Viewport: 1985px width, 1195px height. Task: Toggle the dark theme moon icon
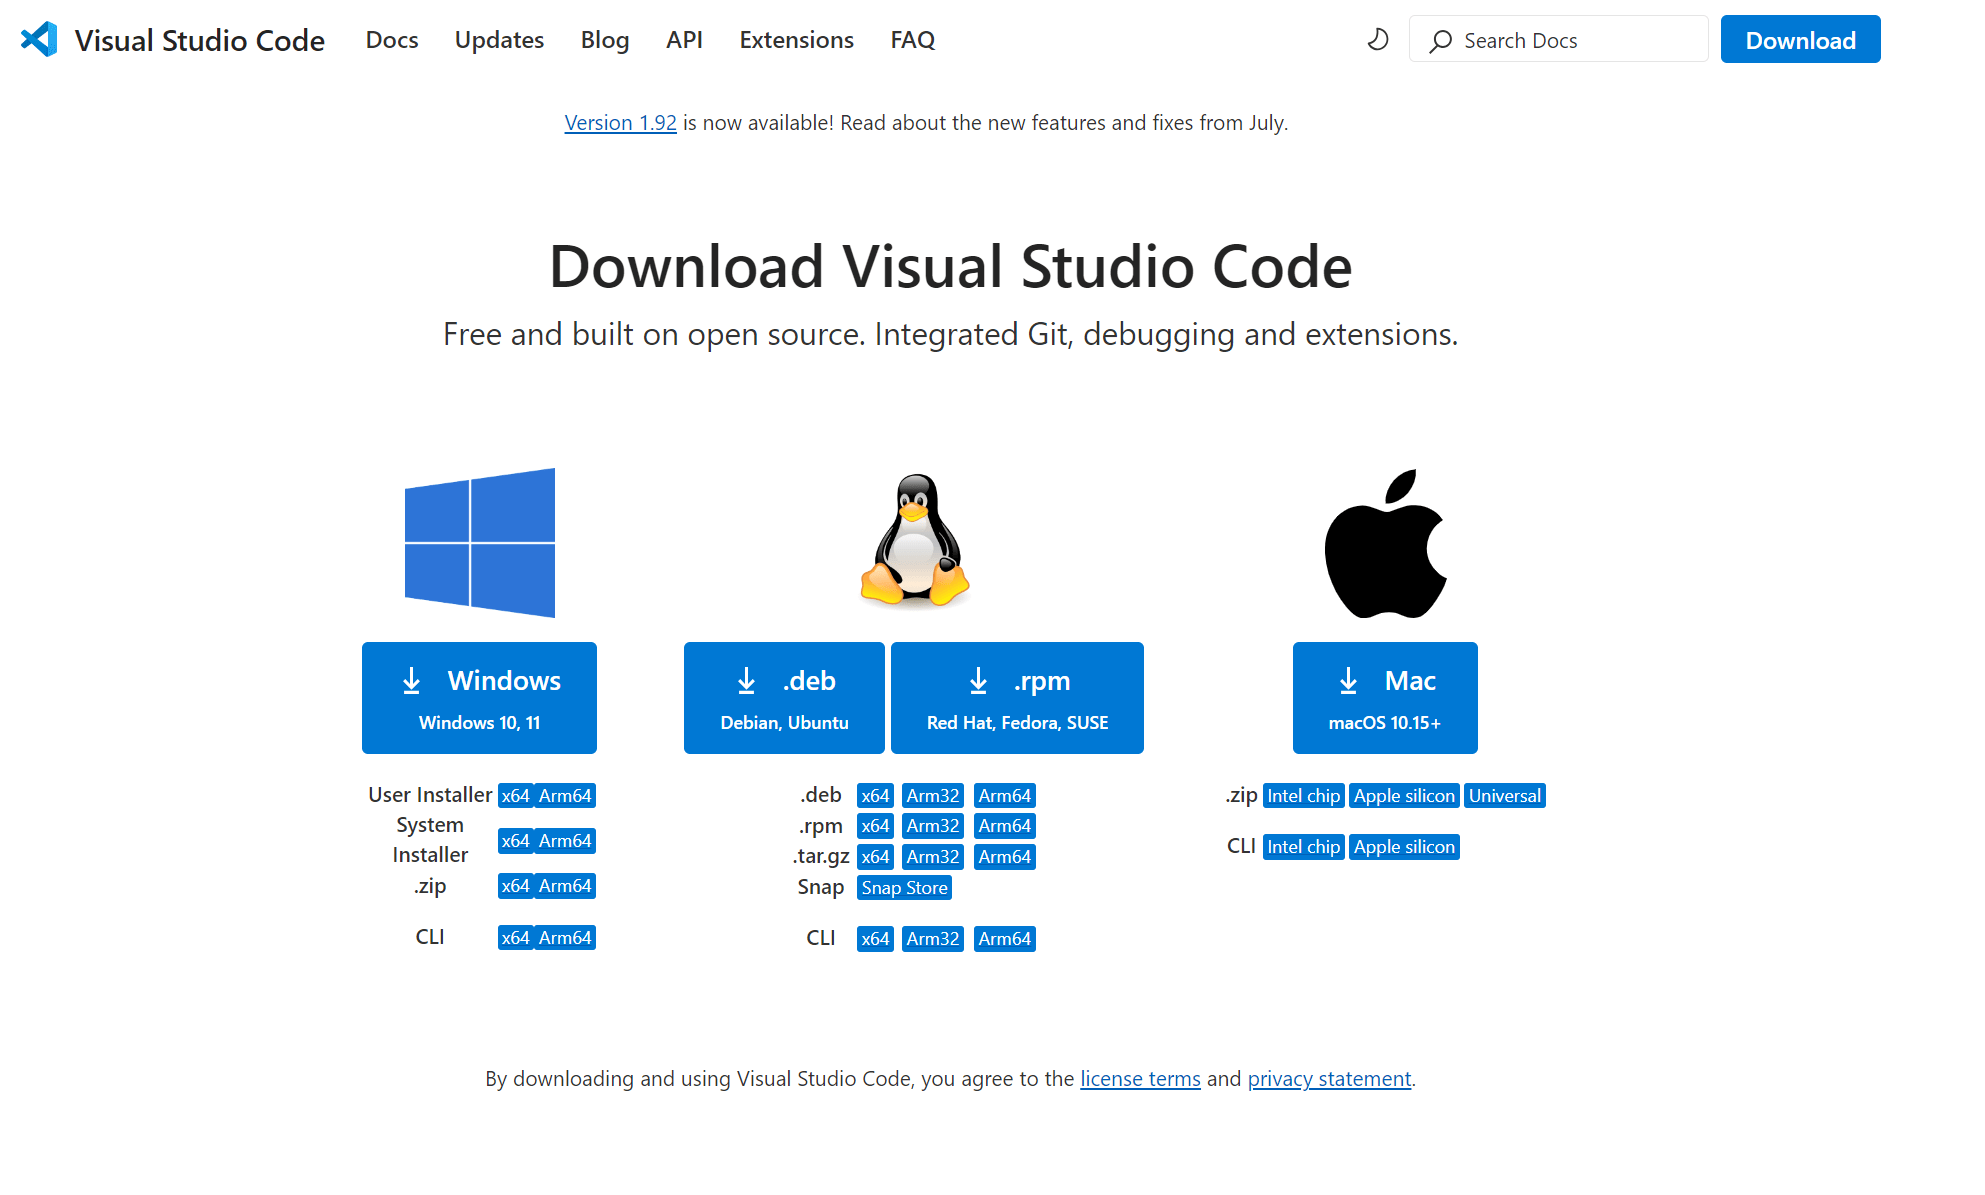(x=1377, y=40)
